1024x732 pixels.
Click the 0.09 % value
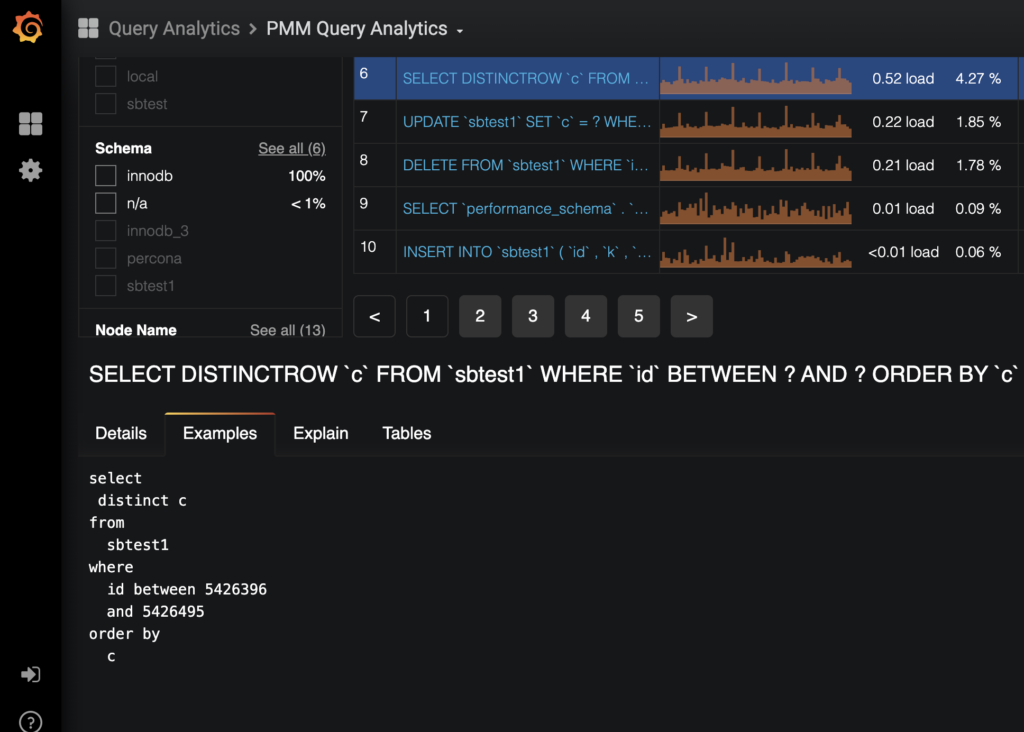(x=978, y=209)
